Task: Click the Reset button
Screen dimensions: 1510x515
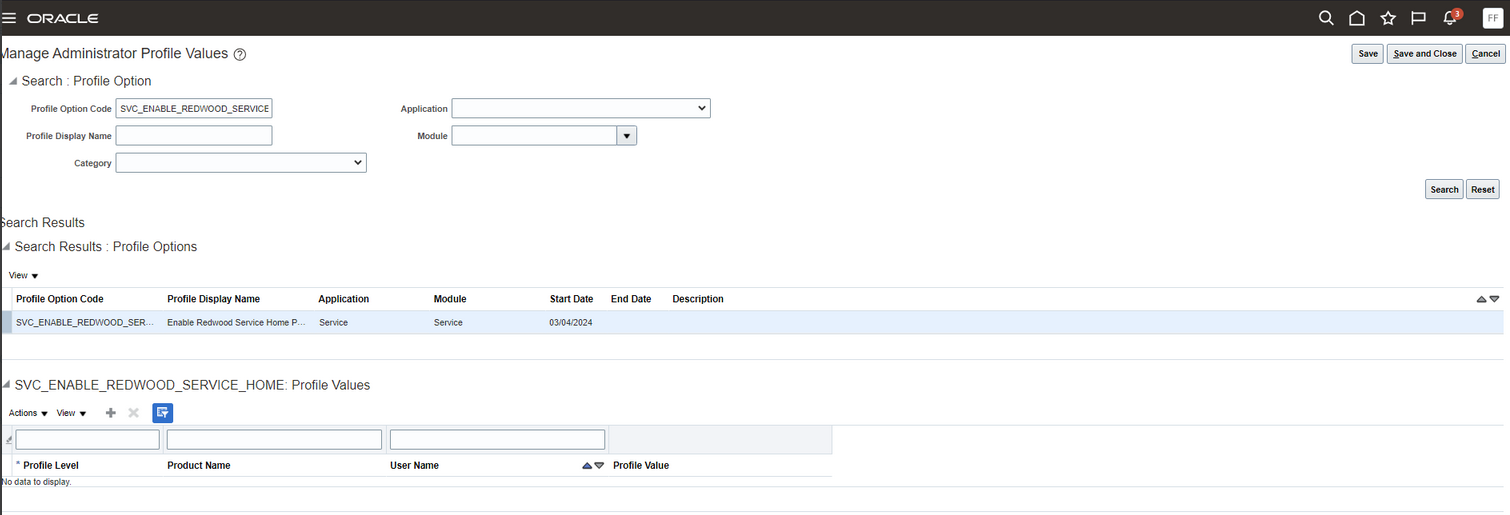Action: (x=1483, y=189)
